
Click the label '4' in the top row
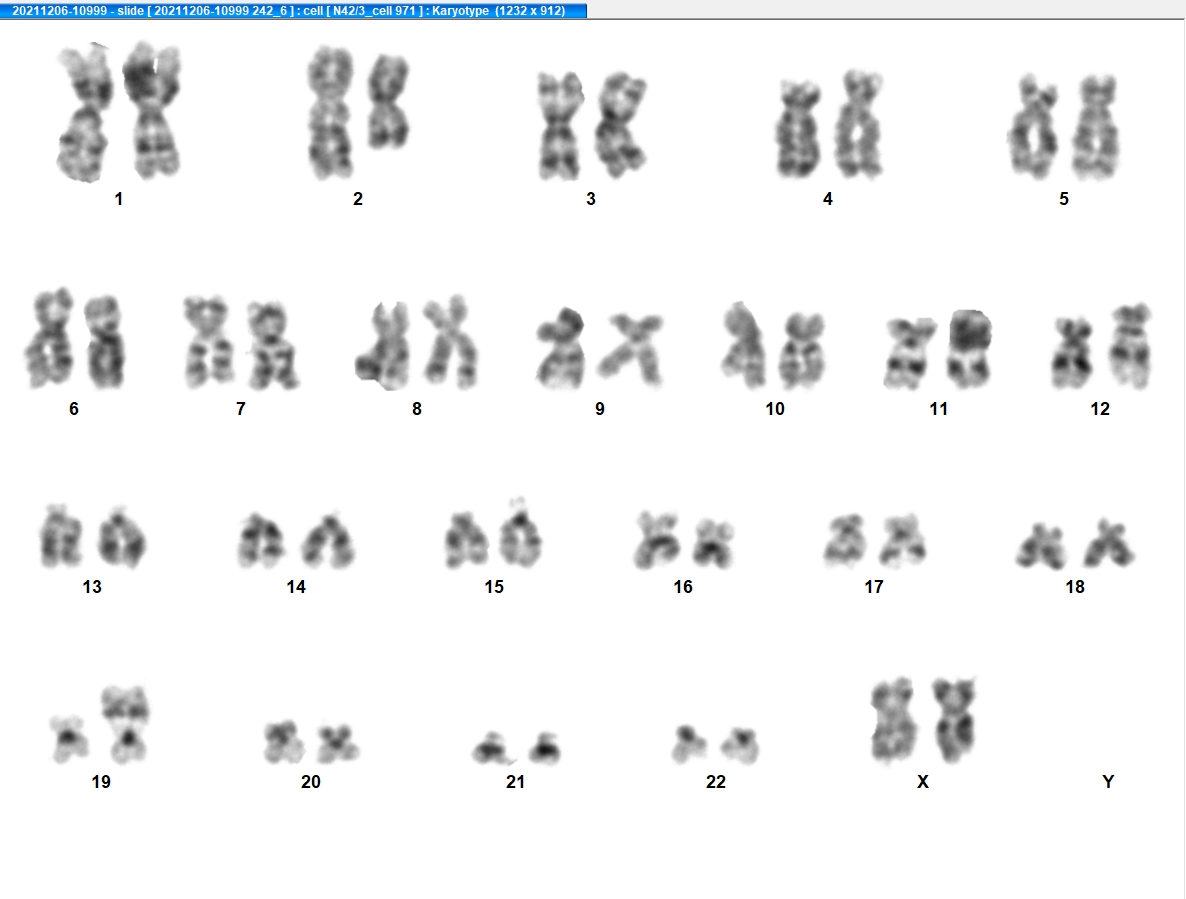827,199
